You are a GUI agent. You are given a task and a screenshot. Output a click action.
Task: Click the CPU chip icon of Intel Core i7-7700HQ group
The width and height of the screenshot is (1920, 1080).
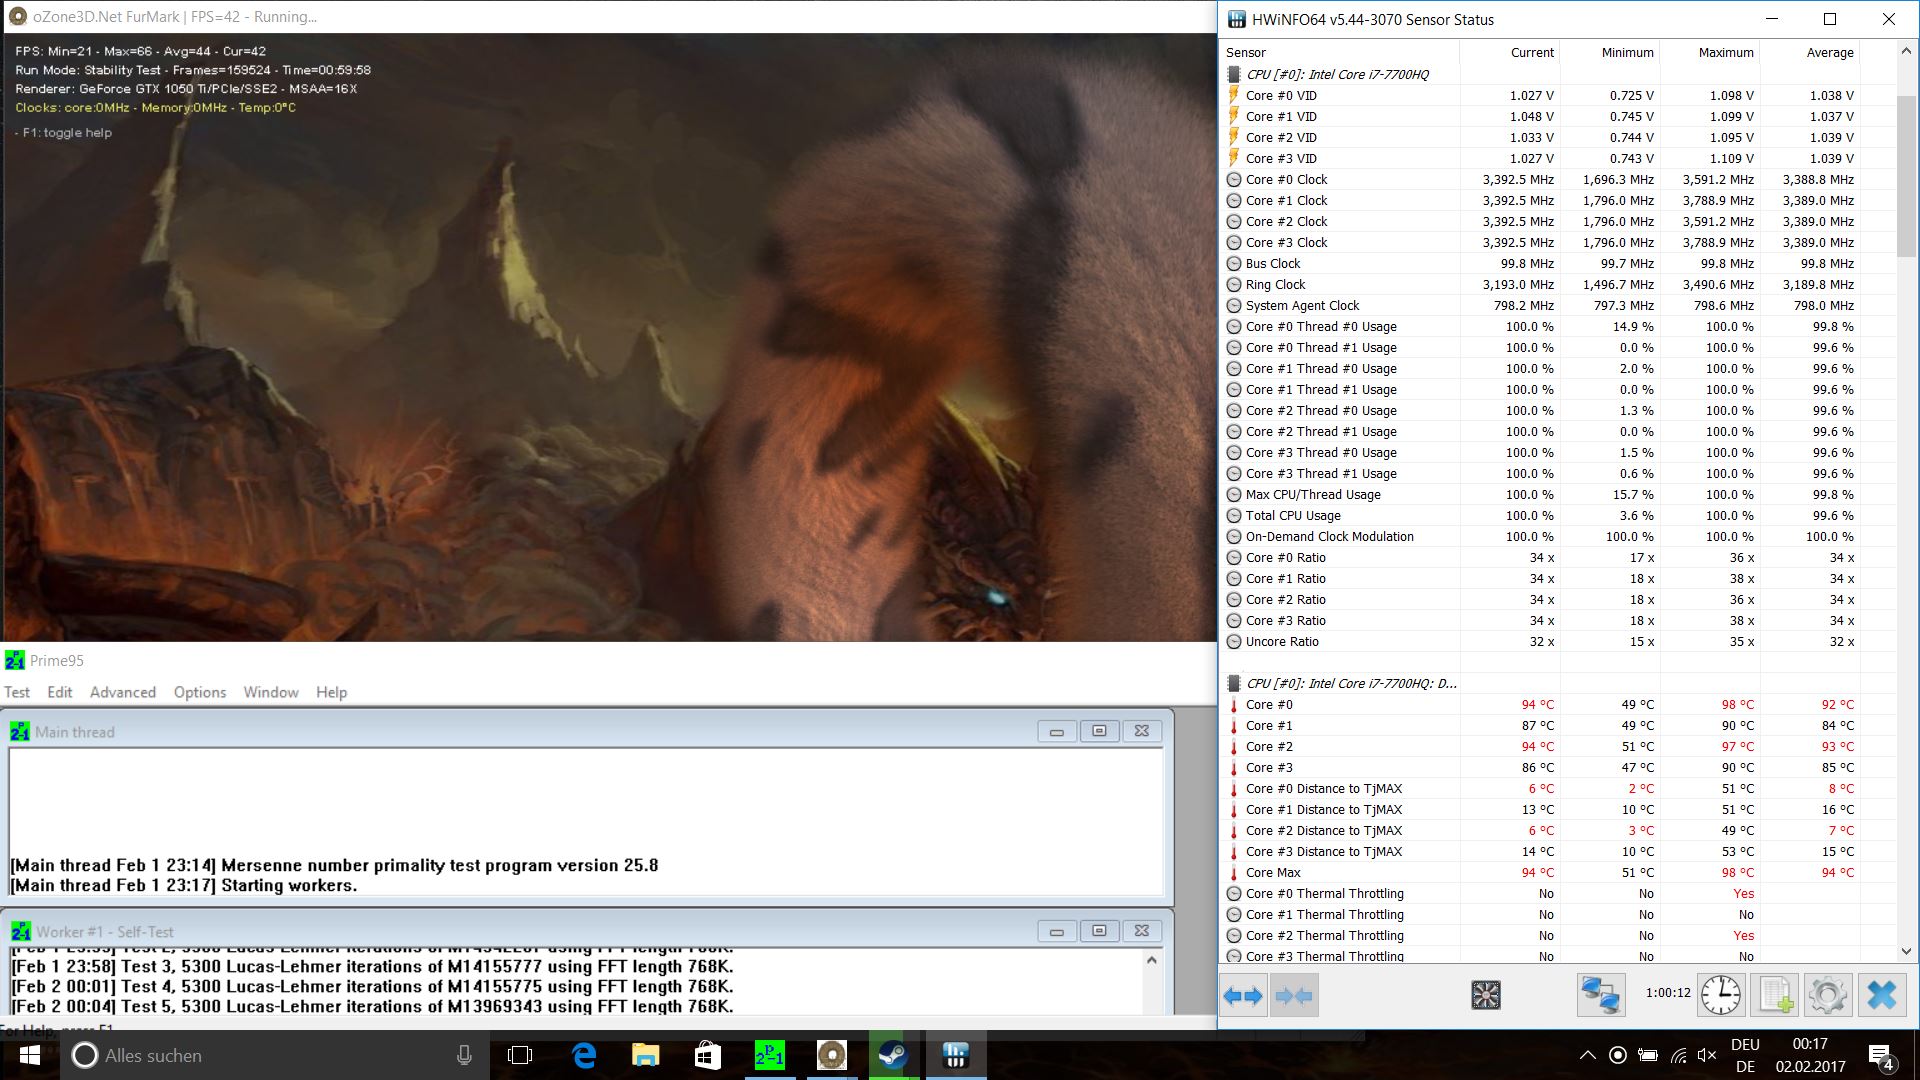1234,74
